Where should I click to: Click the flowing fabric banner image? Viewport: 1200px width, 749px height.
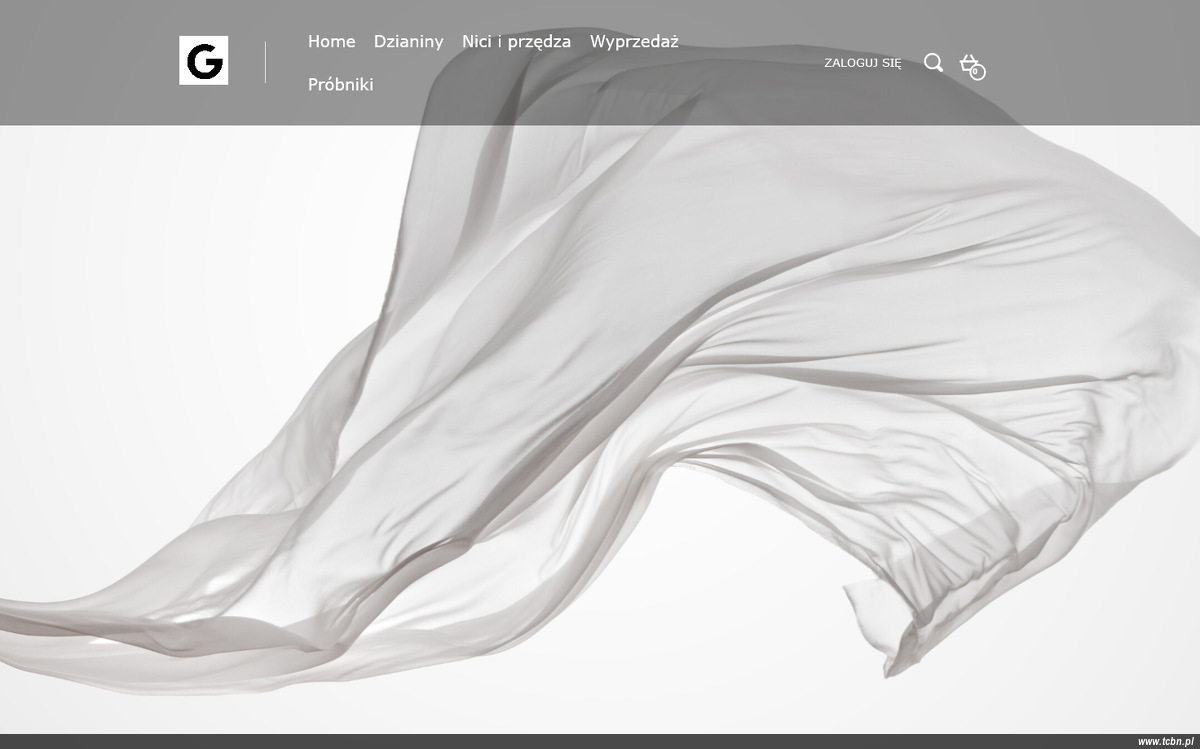pos(600,367)
